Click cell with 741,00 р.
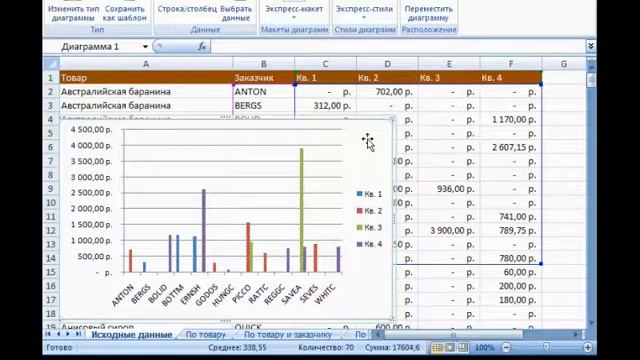Screen dimensions: 640x360 pyautogui.click(x=511, y=216)
